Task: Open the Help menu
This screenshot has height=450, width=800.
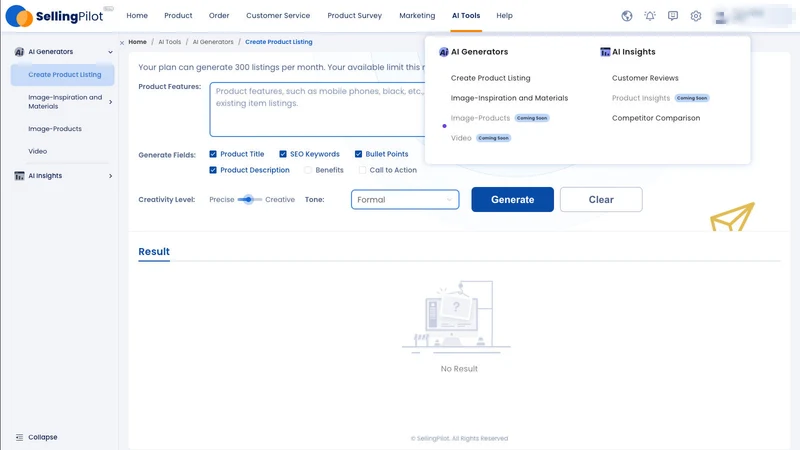Action: 505,16
